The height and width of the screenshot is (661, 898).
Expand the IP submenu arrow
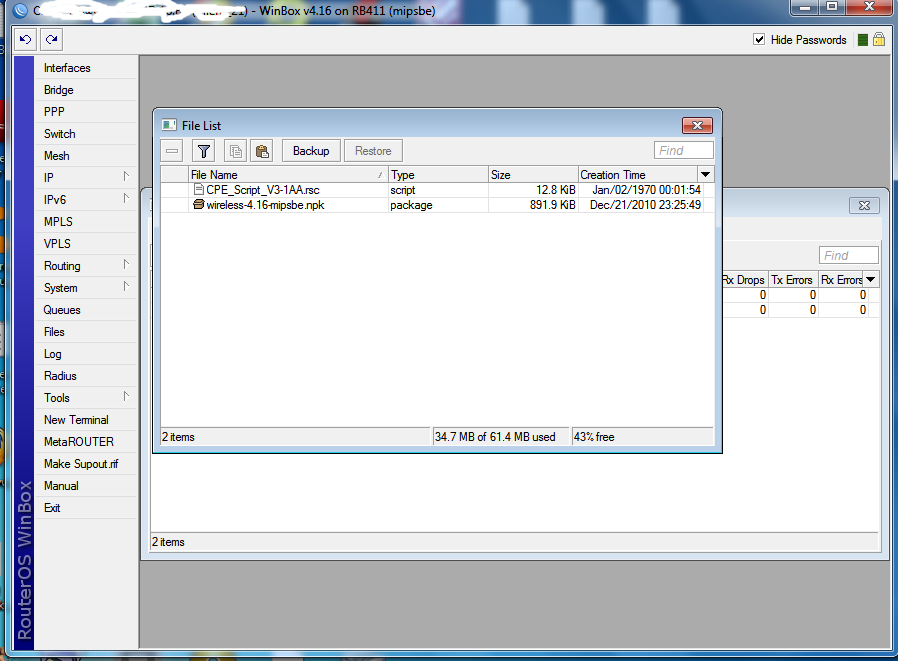point(126,176)
